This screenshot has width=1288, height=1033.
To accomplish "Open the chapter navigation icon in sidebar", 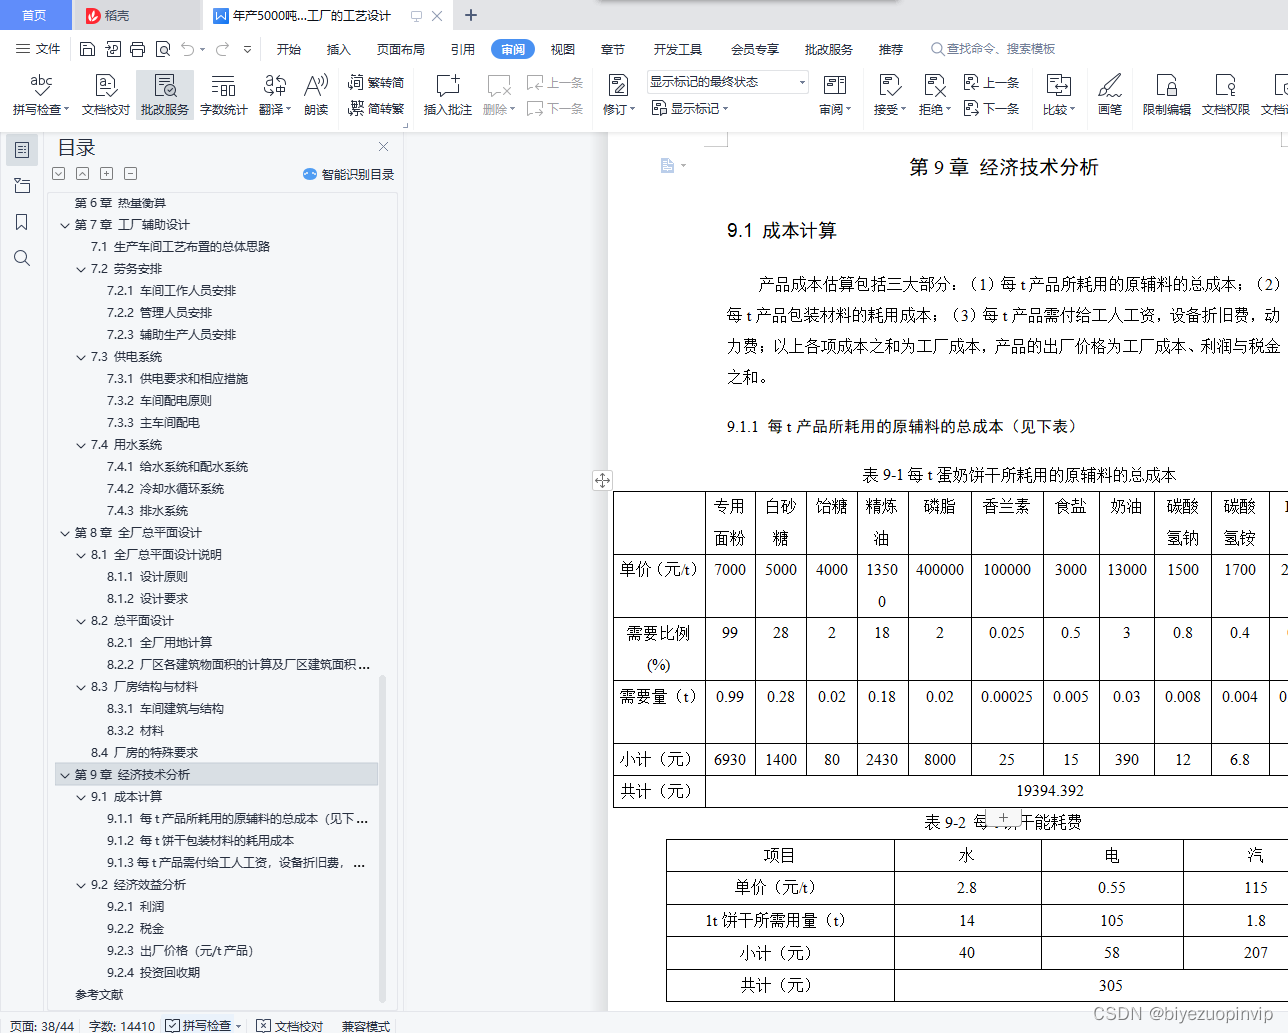I will [x=22, y=186].
